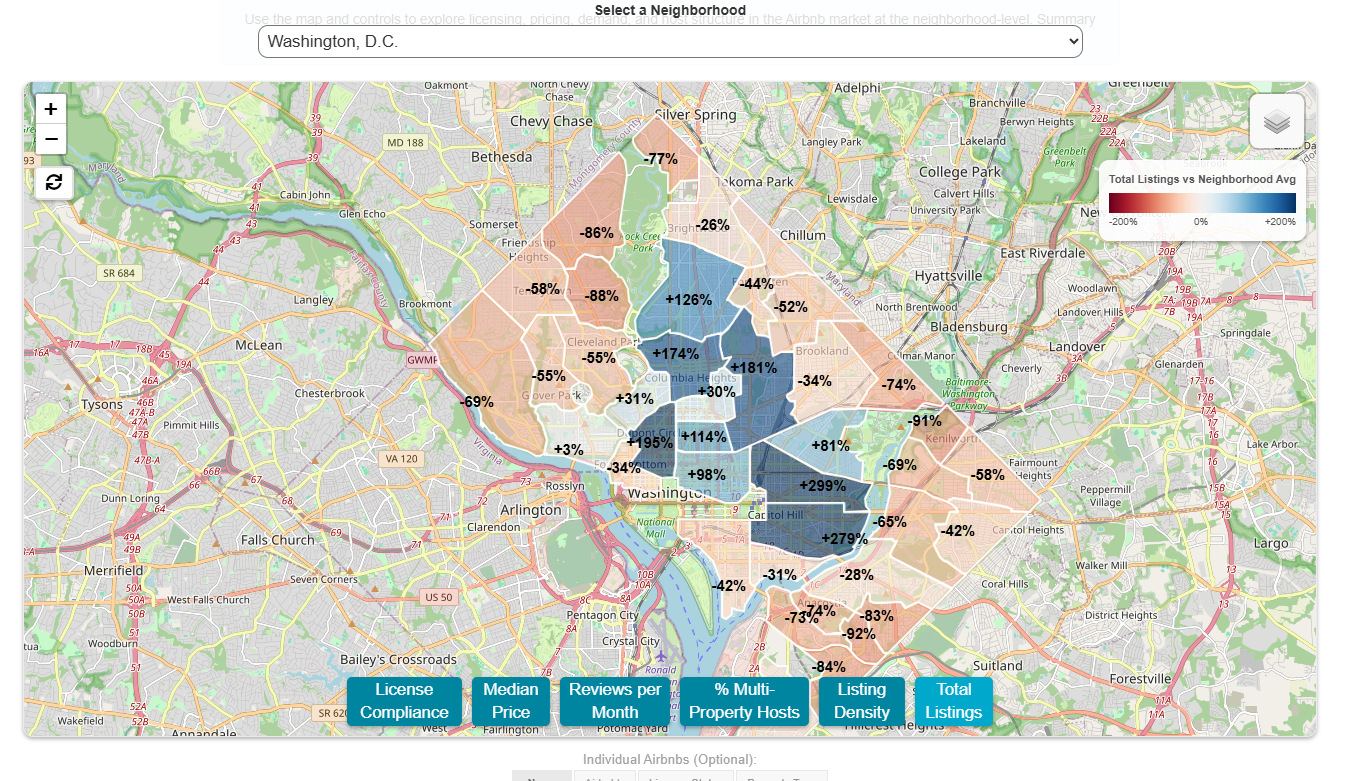Click the zoom out button on the map
The image size is (1345, 781).
click(50, 139)
